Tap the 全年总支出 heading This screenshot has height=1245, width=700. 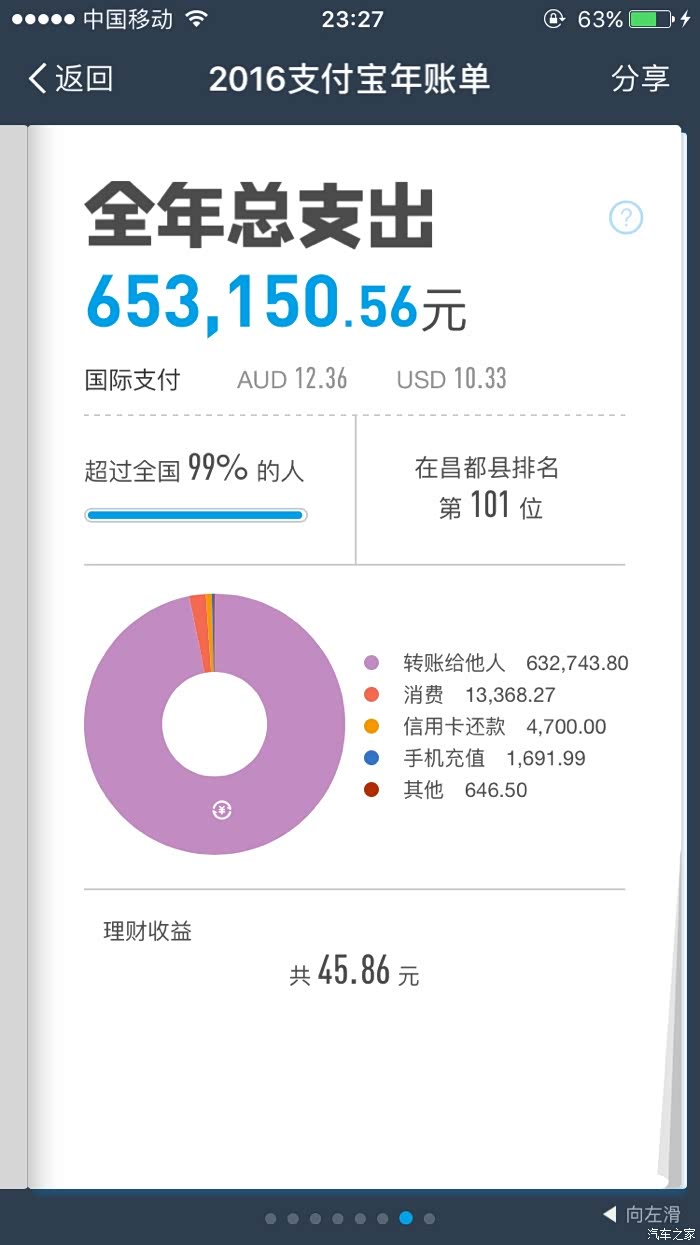[x=260, y=216]
